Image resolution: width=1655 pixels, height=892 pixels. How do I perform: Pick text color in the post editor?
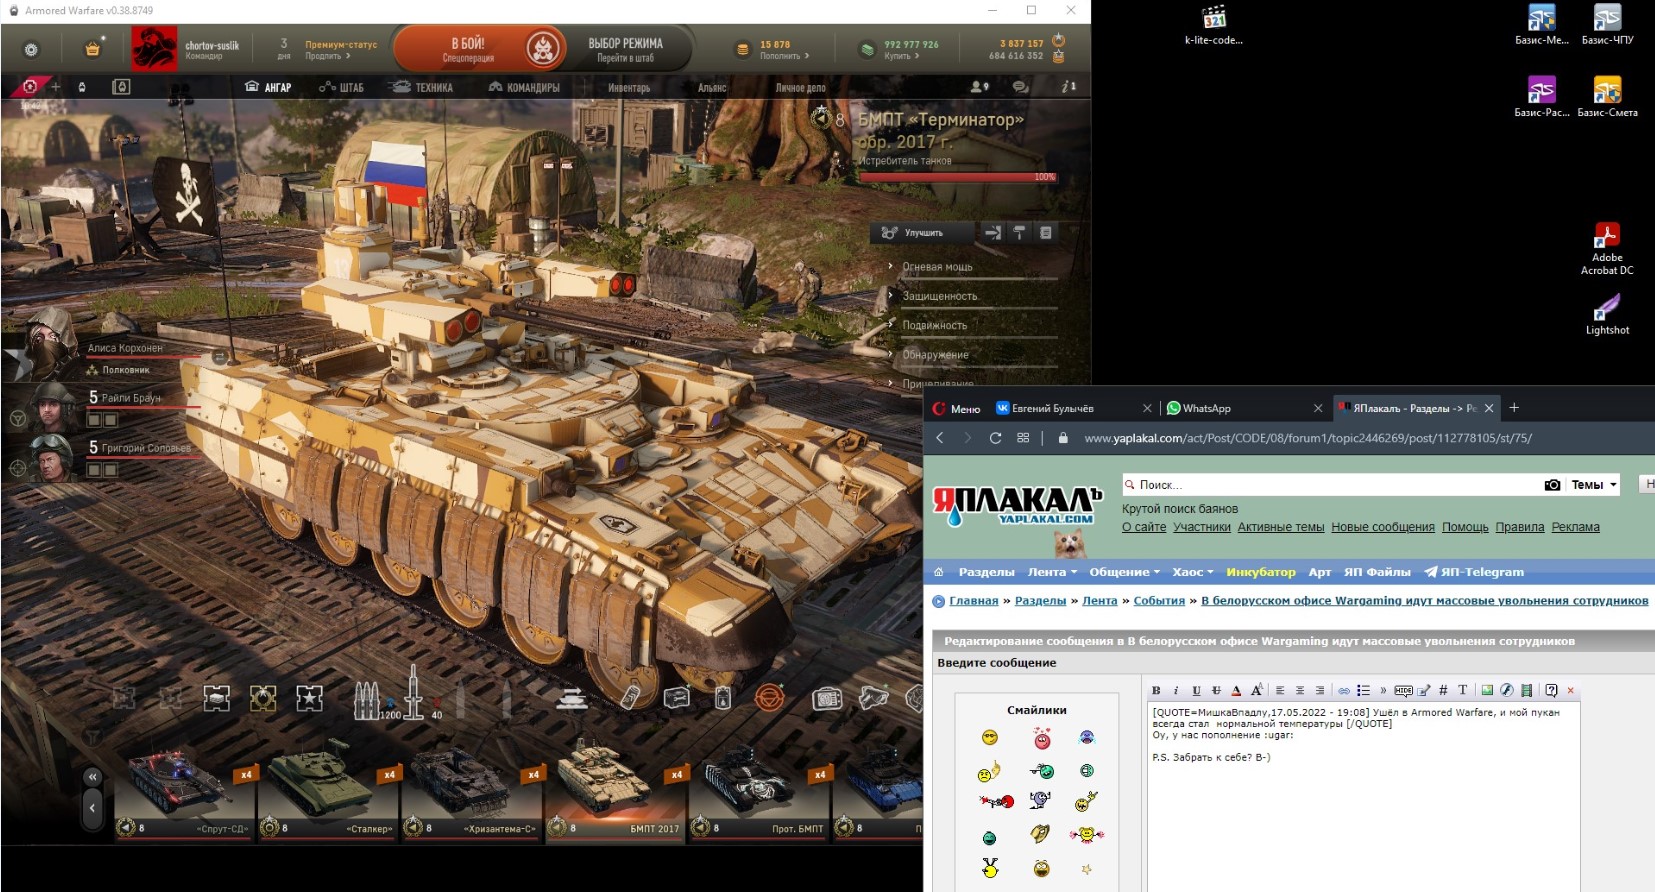[1236, 690]
